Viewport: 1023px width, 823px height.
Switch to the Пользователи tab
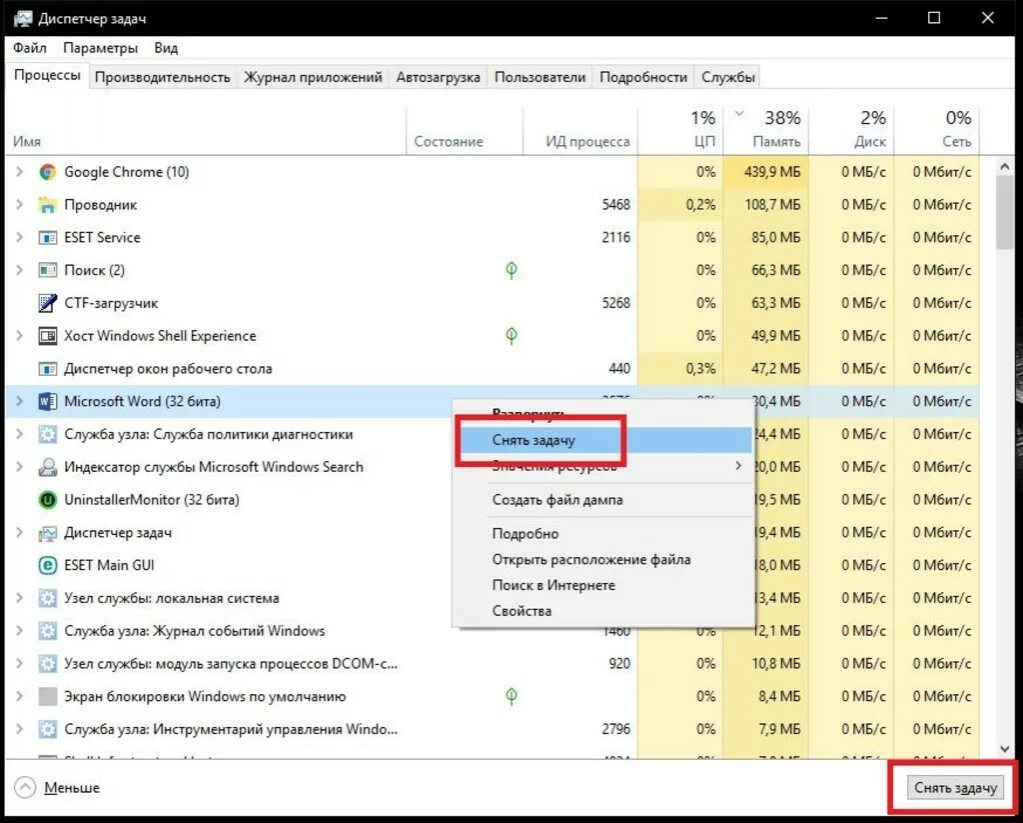(x=540, y=77)
